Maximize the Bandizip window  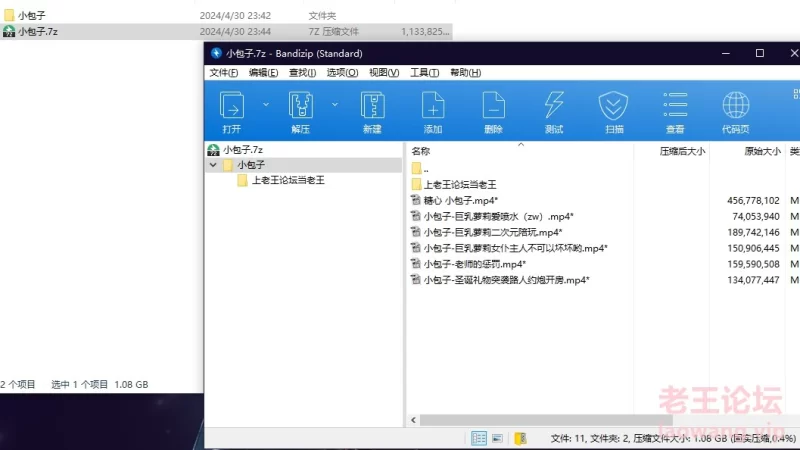click(x=760, y=53)
